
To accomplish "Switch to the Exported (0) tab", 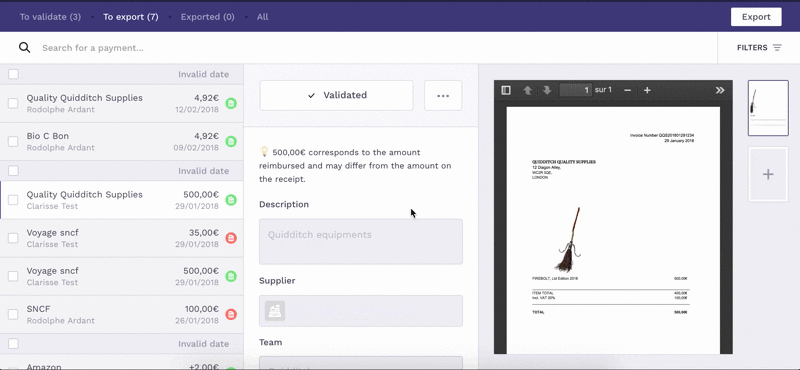I will [207, 17].
